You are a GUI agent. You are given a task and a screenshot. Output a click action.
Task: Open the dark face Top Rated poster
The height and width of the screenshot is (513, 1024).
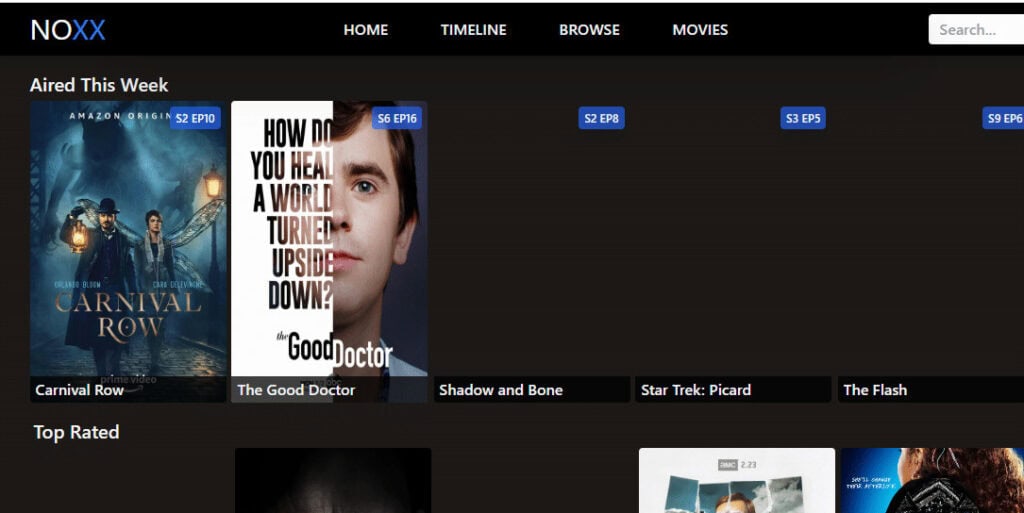333,480
